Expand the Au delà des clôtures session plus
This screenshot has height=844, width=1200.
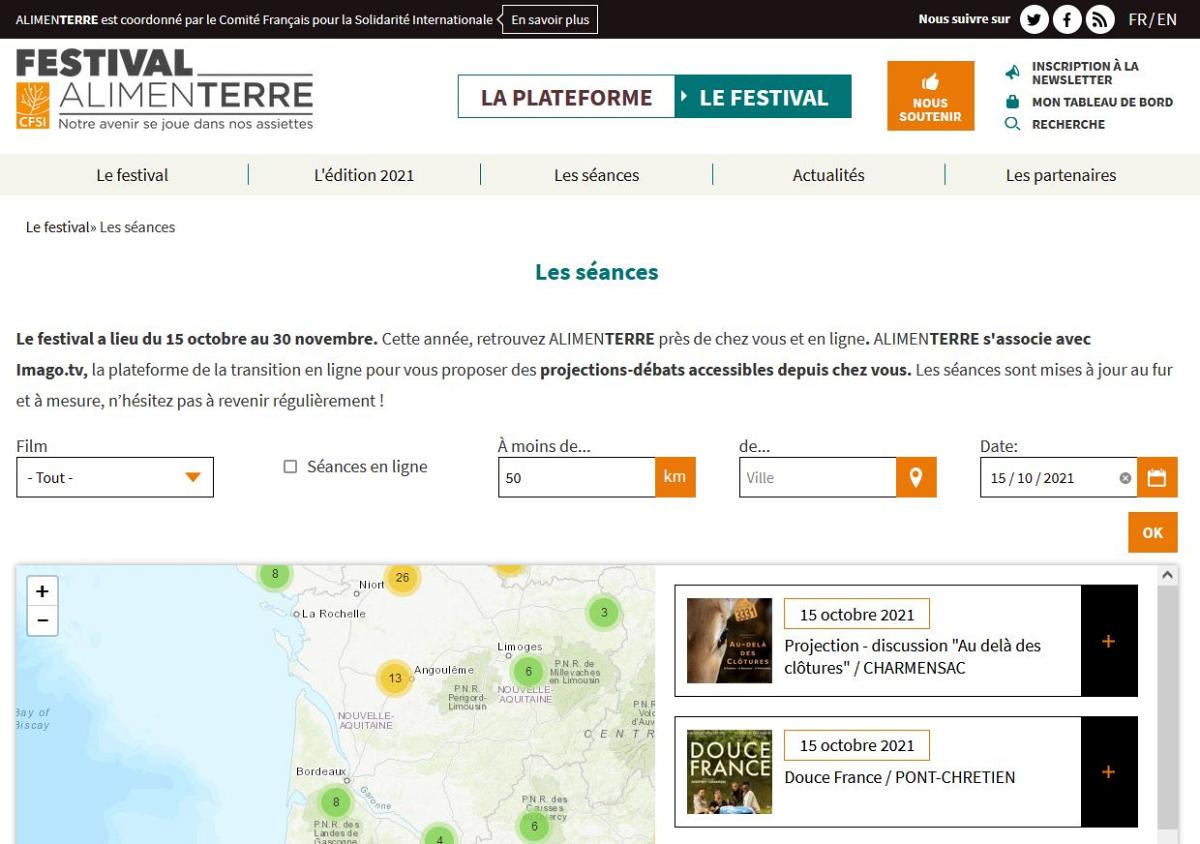[1109, 641]
